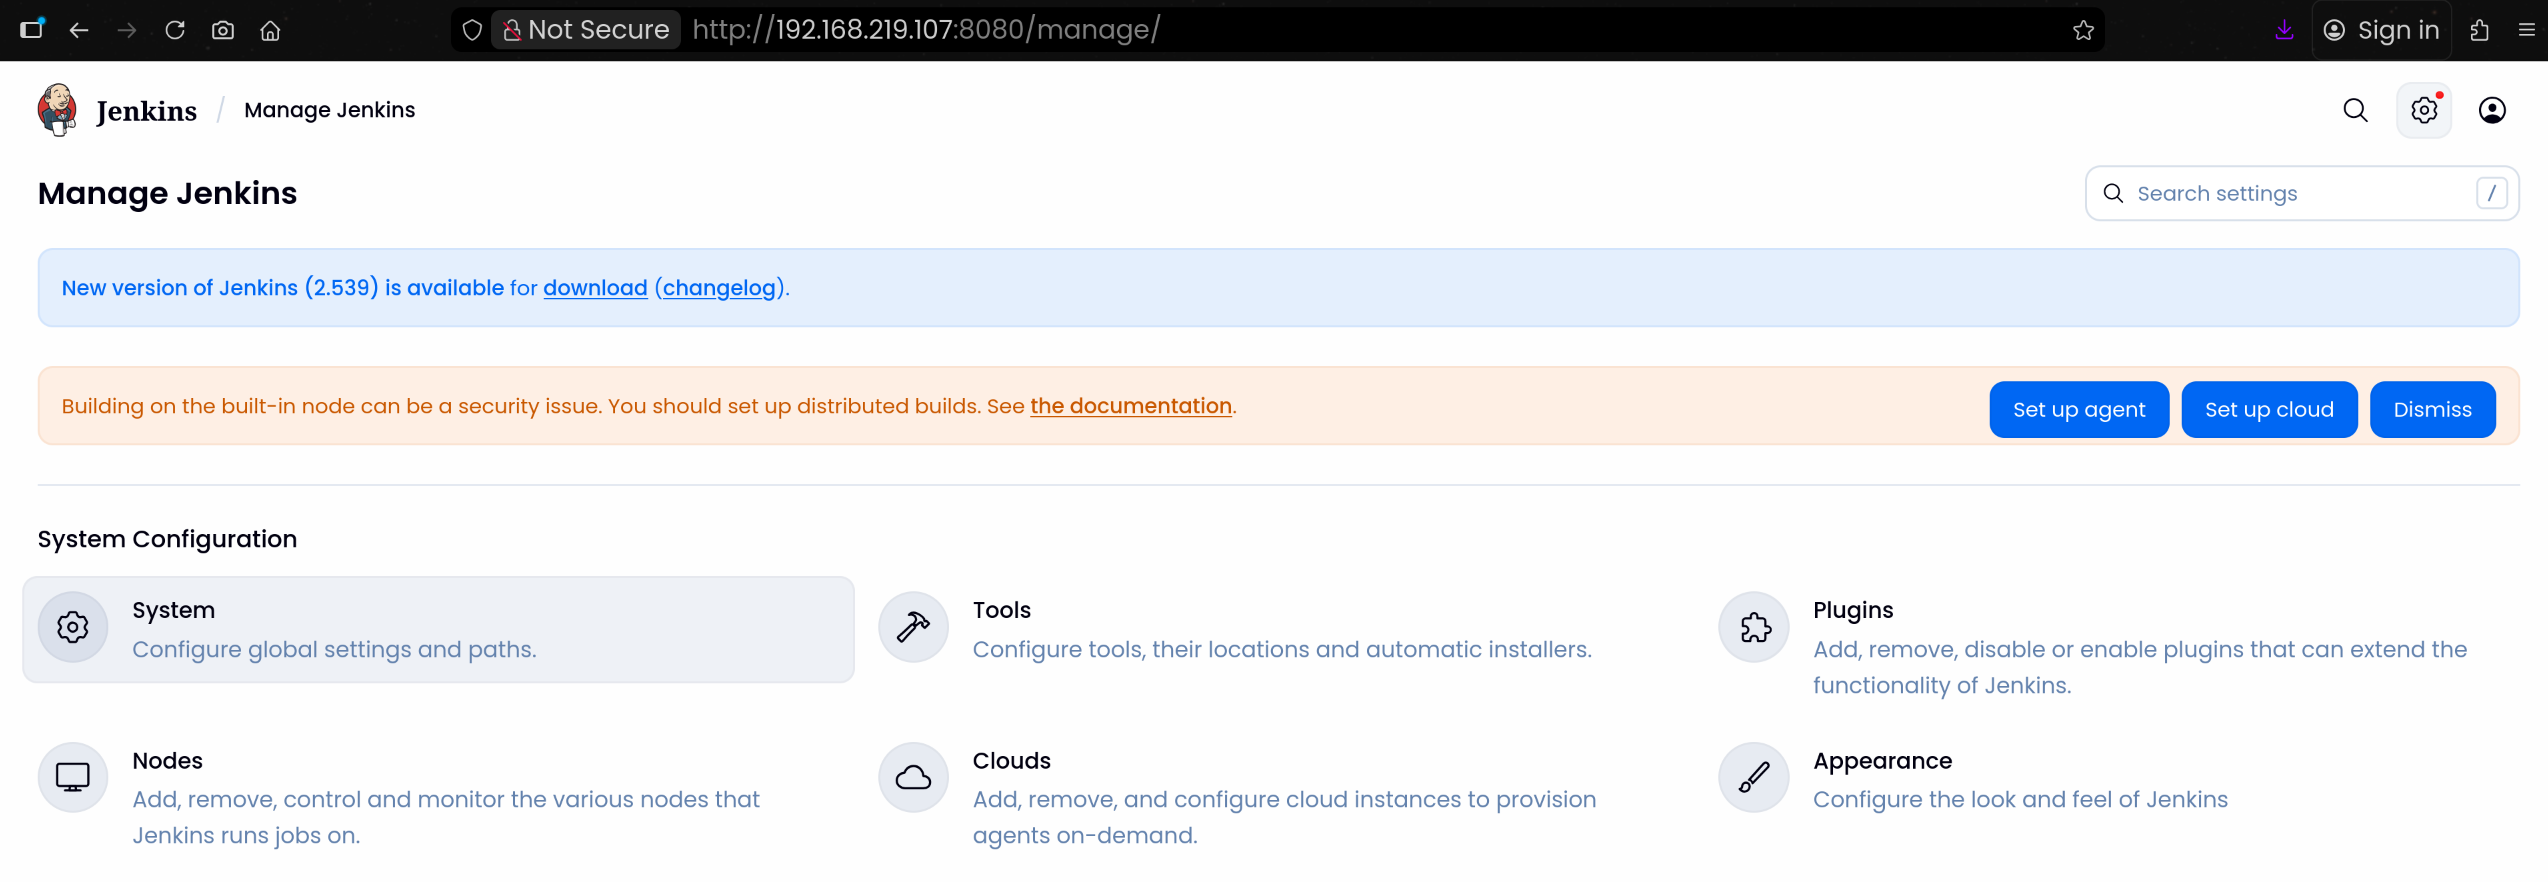Click the slash shortcut hint in search
This screenshot has width=2548, height=882.
coord(2491,193)
